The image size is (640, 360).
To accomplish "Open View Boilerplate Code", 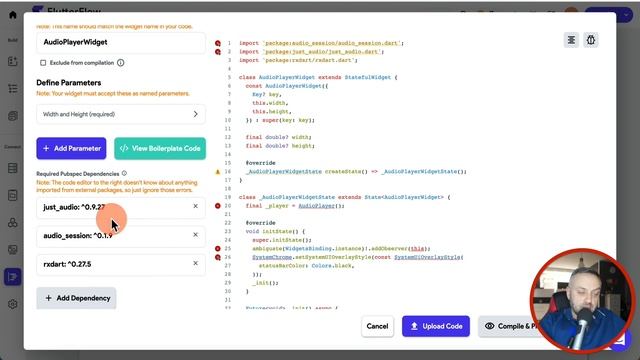I will (160, 149).
